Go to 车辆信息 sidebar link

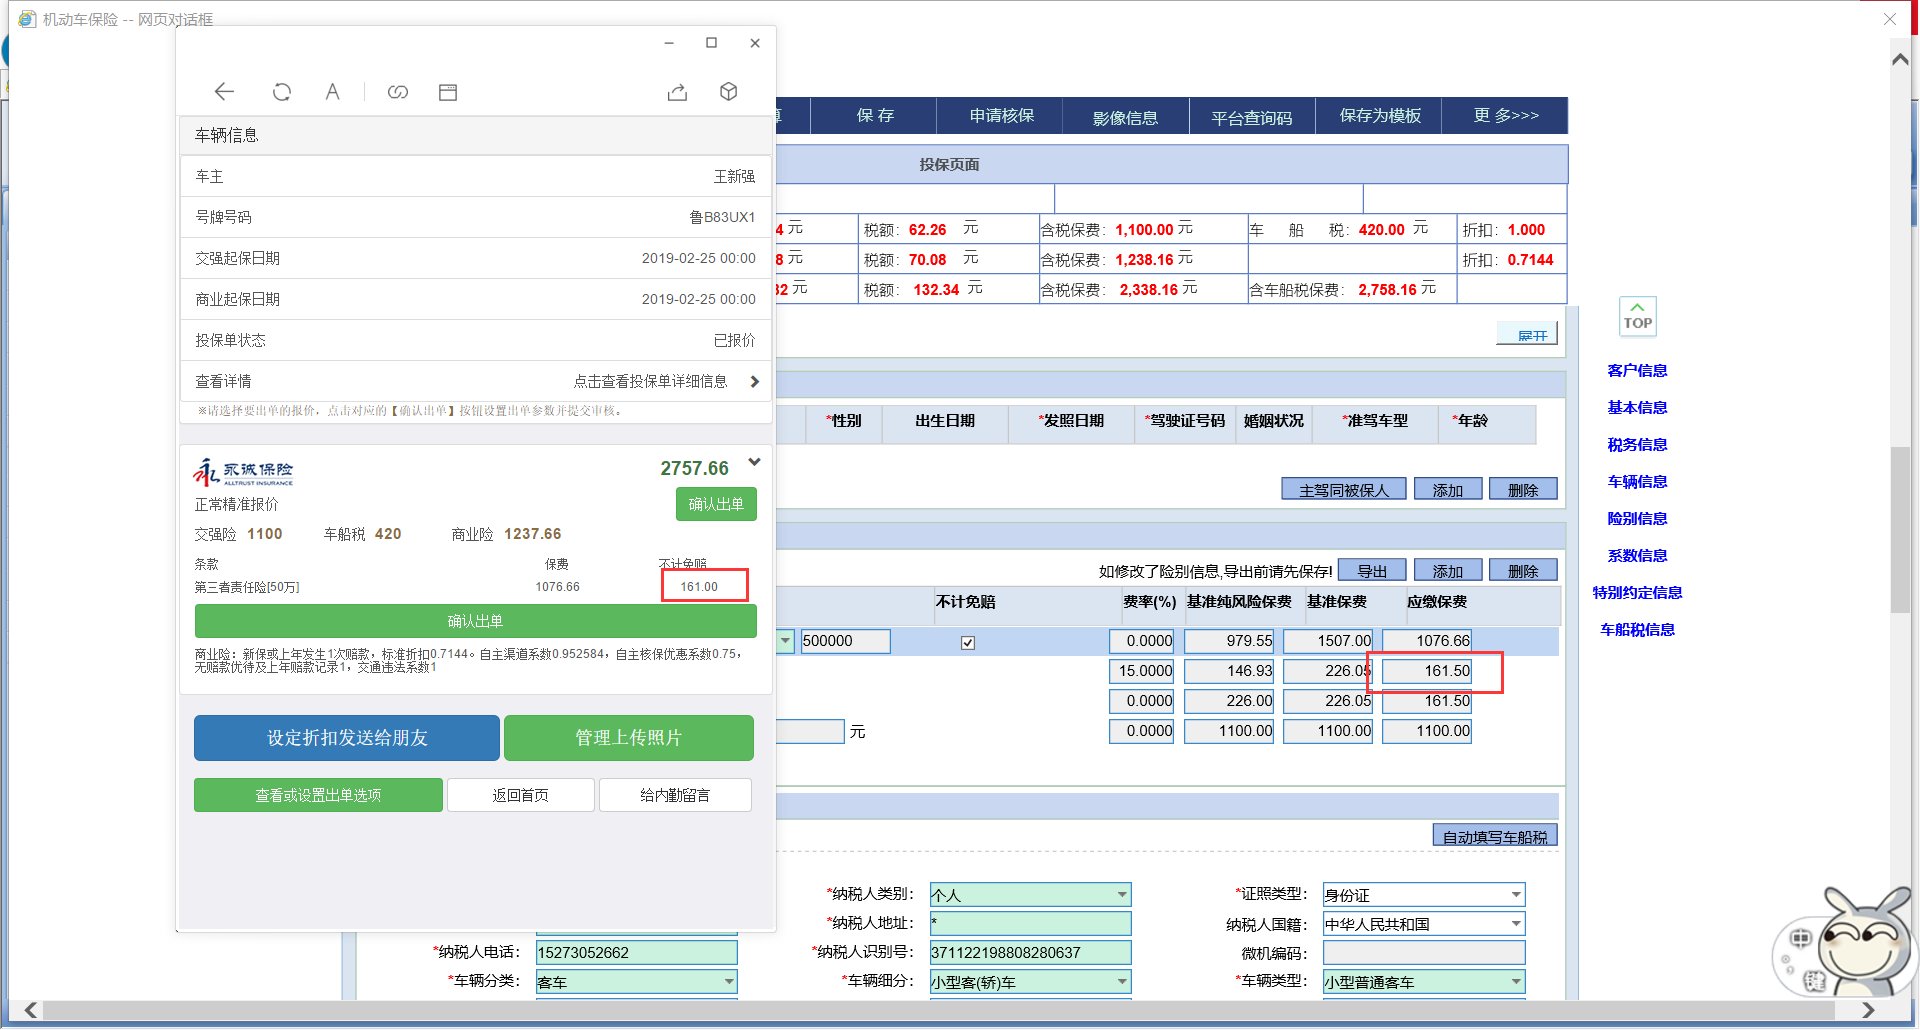[x=1637, y=482]
